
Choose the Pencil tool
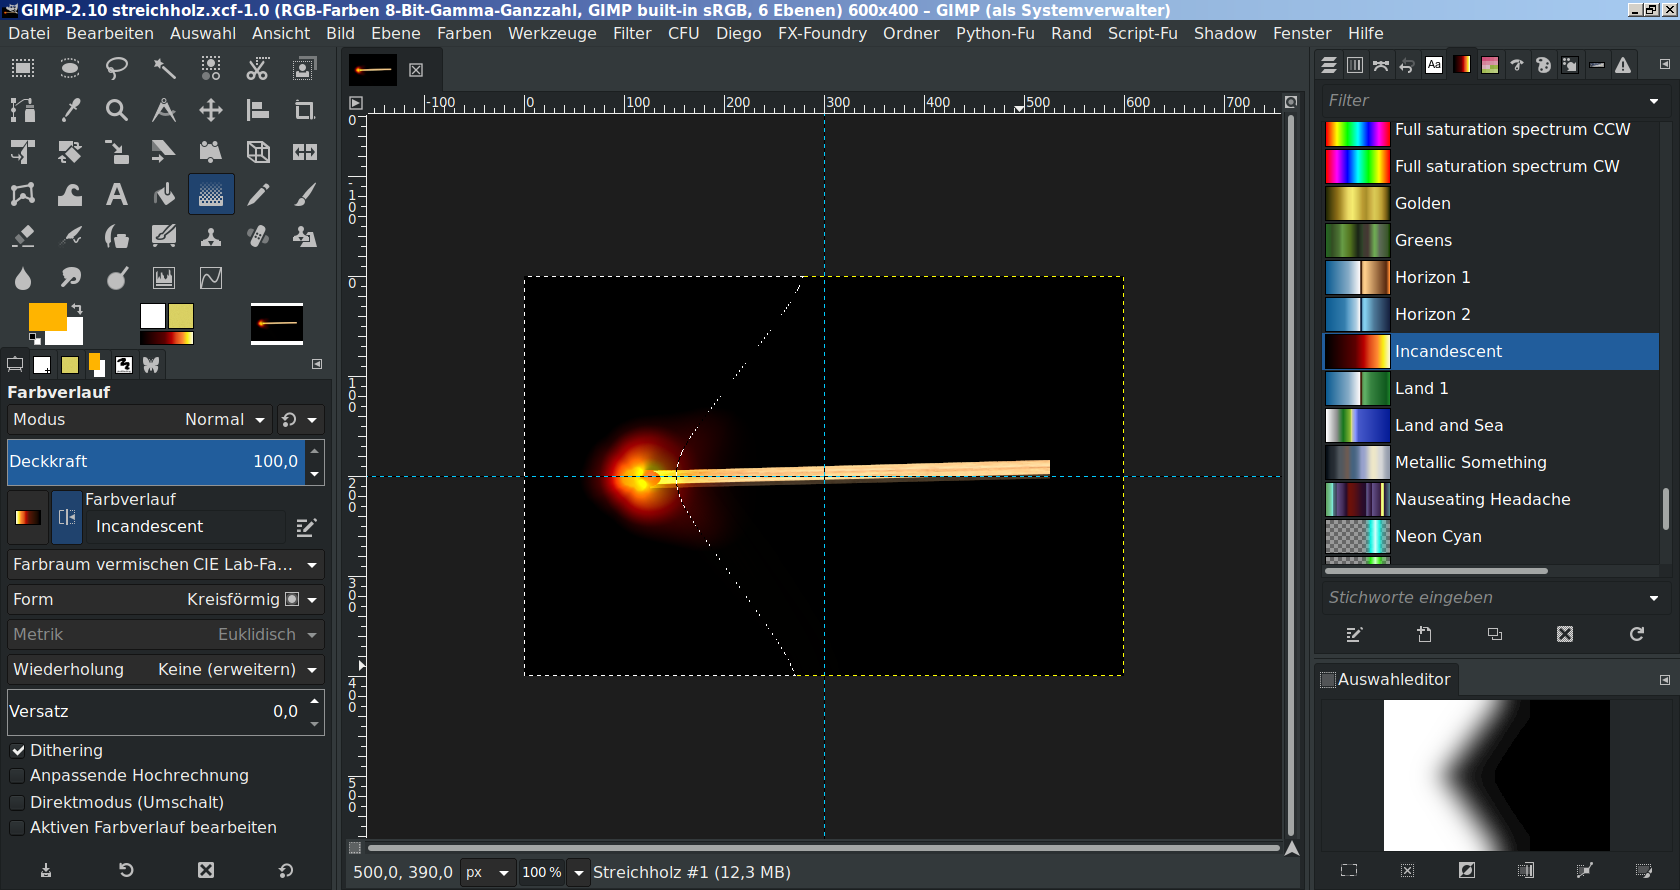click(258, 194)
